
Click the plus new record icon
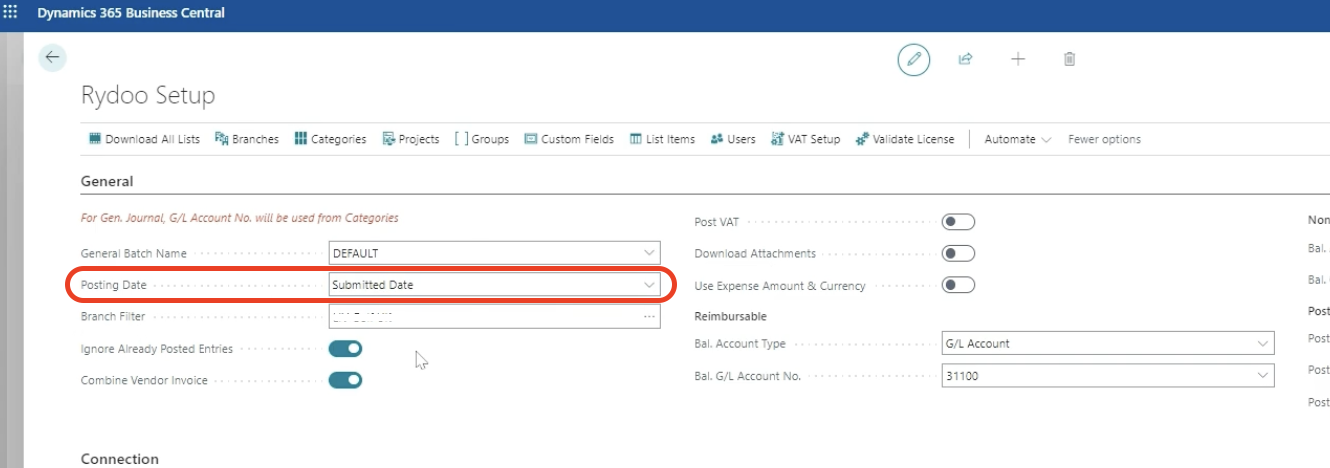click(x=1018, y=59)
